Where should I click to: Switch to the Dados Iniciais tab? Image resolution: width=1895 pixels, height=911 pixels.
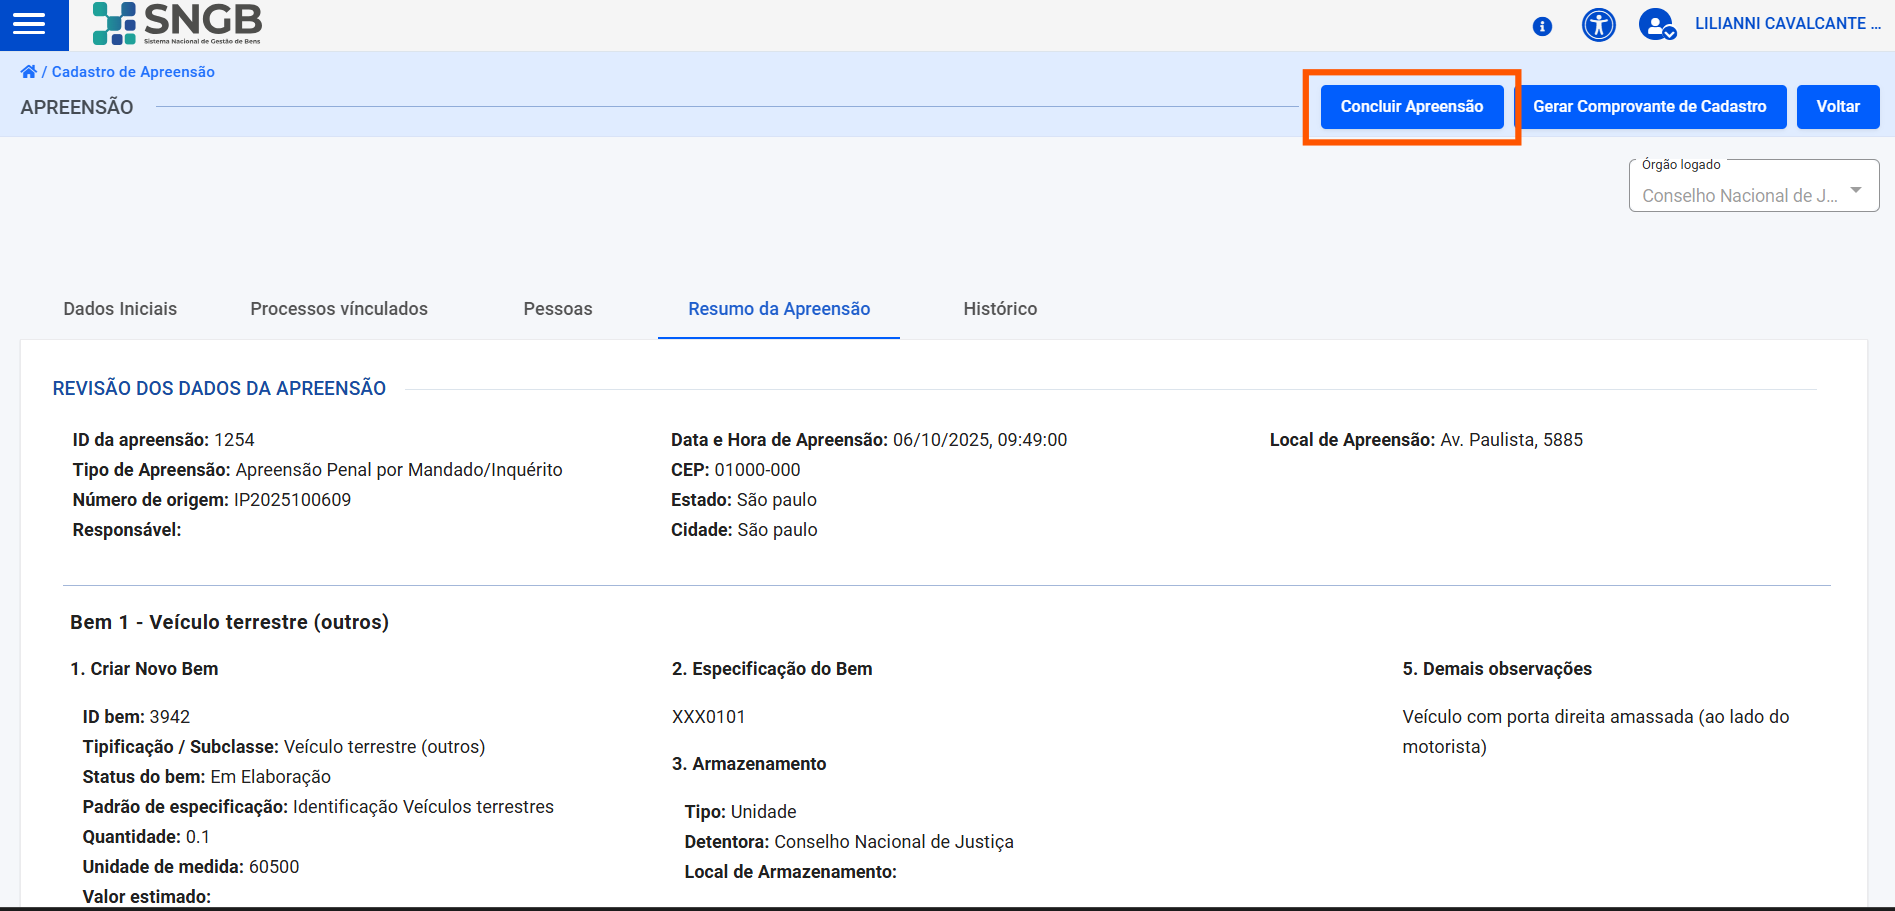tap(119, 309)
